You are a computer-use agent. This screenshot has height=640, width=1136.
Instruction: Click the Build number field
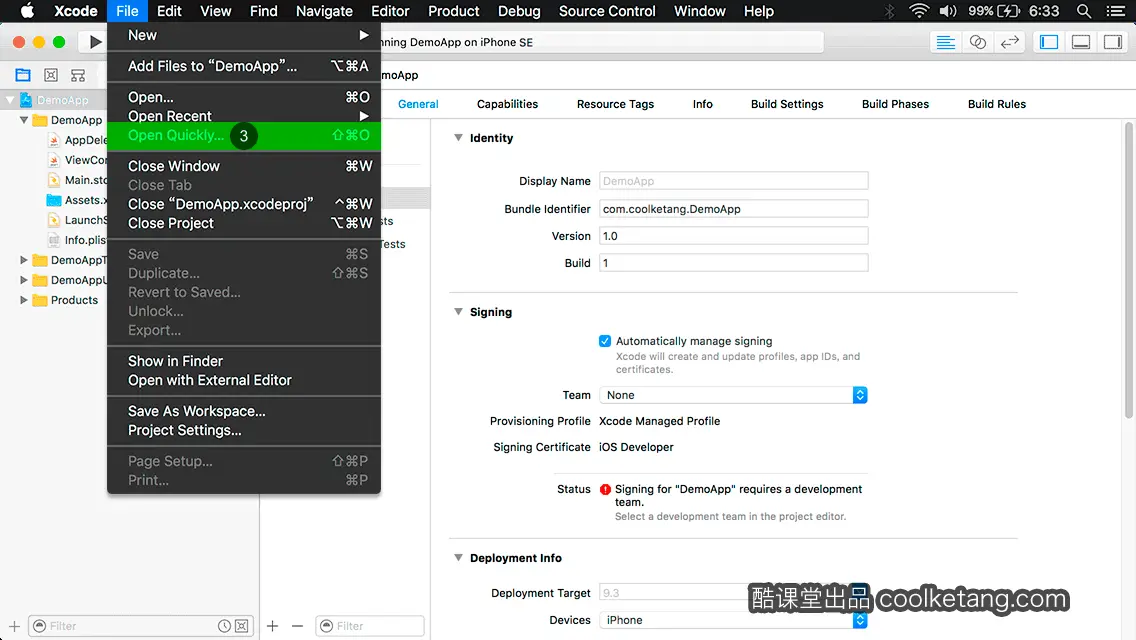click(x=733, y=262)
